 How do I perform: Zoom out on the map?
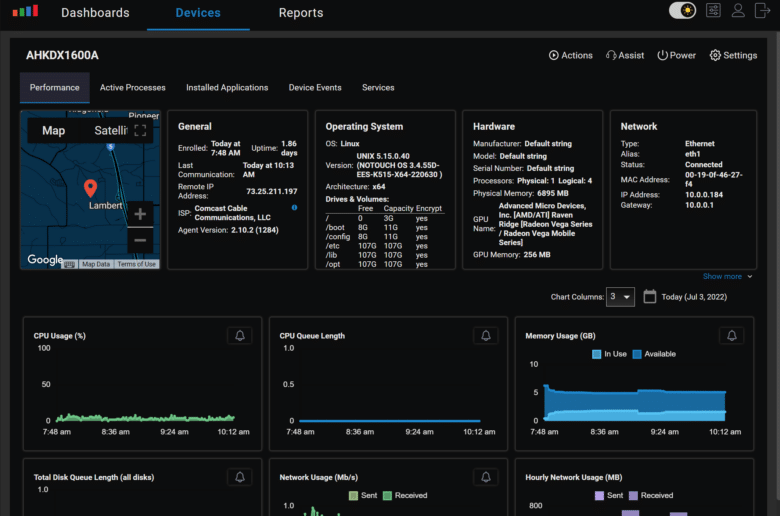[140, 240]
